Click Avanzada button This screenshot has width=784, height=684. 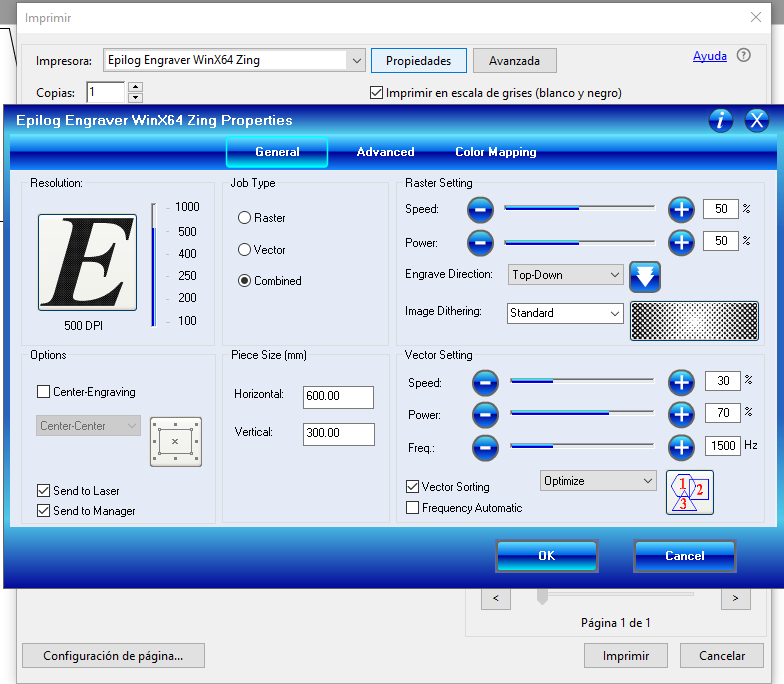pos(514,60)
